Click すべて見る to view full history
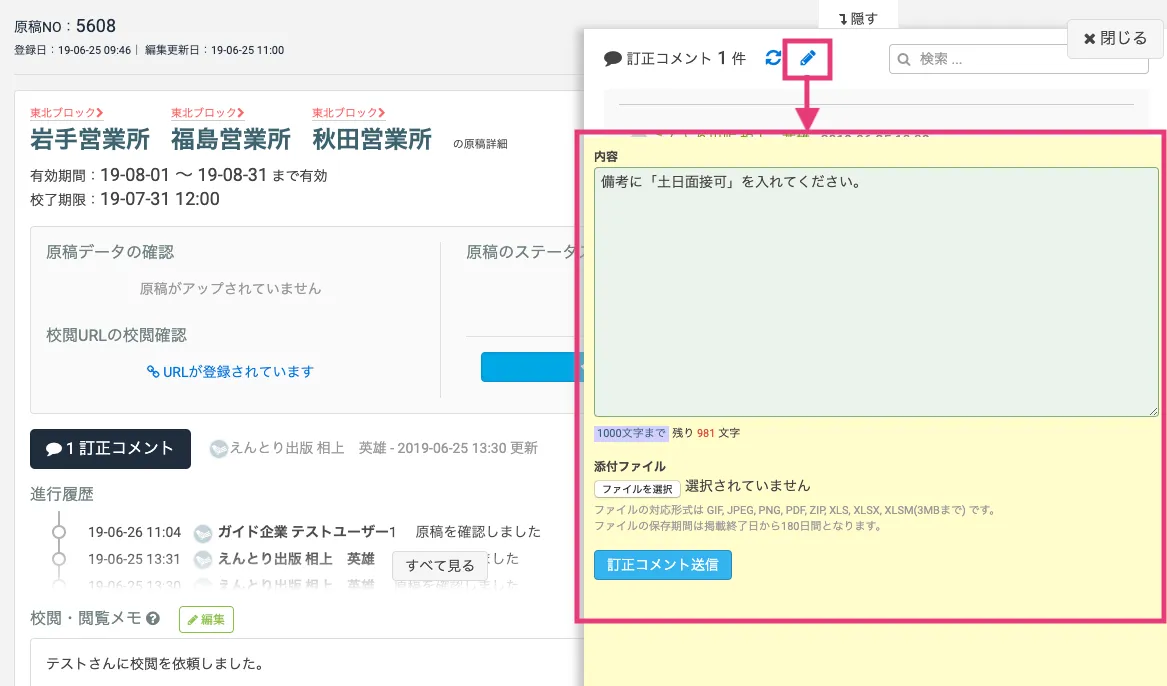Image resolution: width=1167 pixels, height=686 pixels. click(440, 565)
